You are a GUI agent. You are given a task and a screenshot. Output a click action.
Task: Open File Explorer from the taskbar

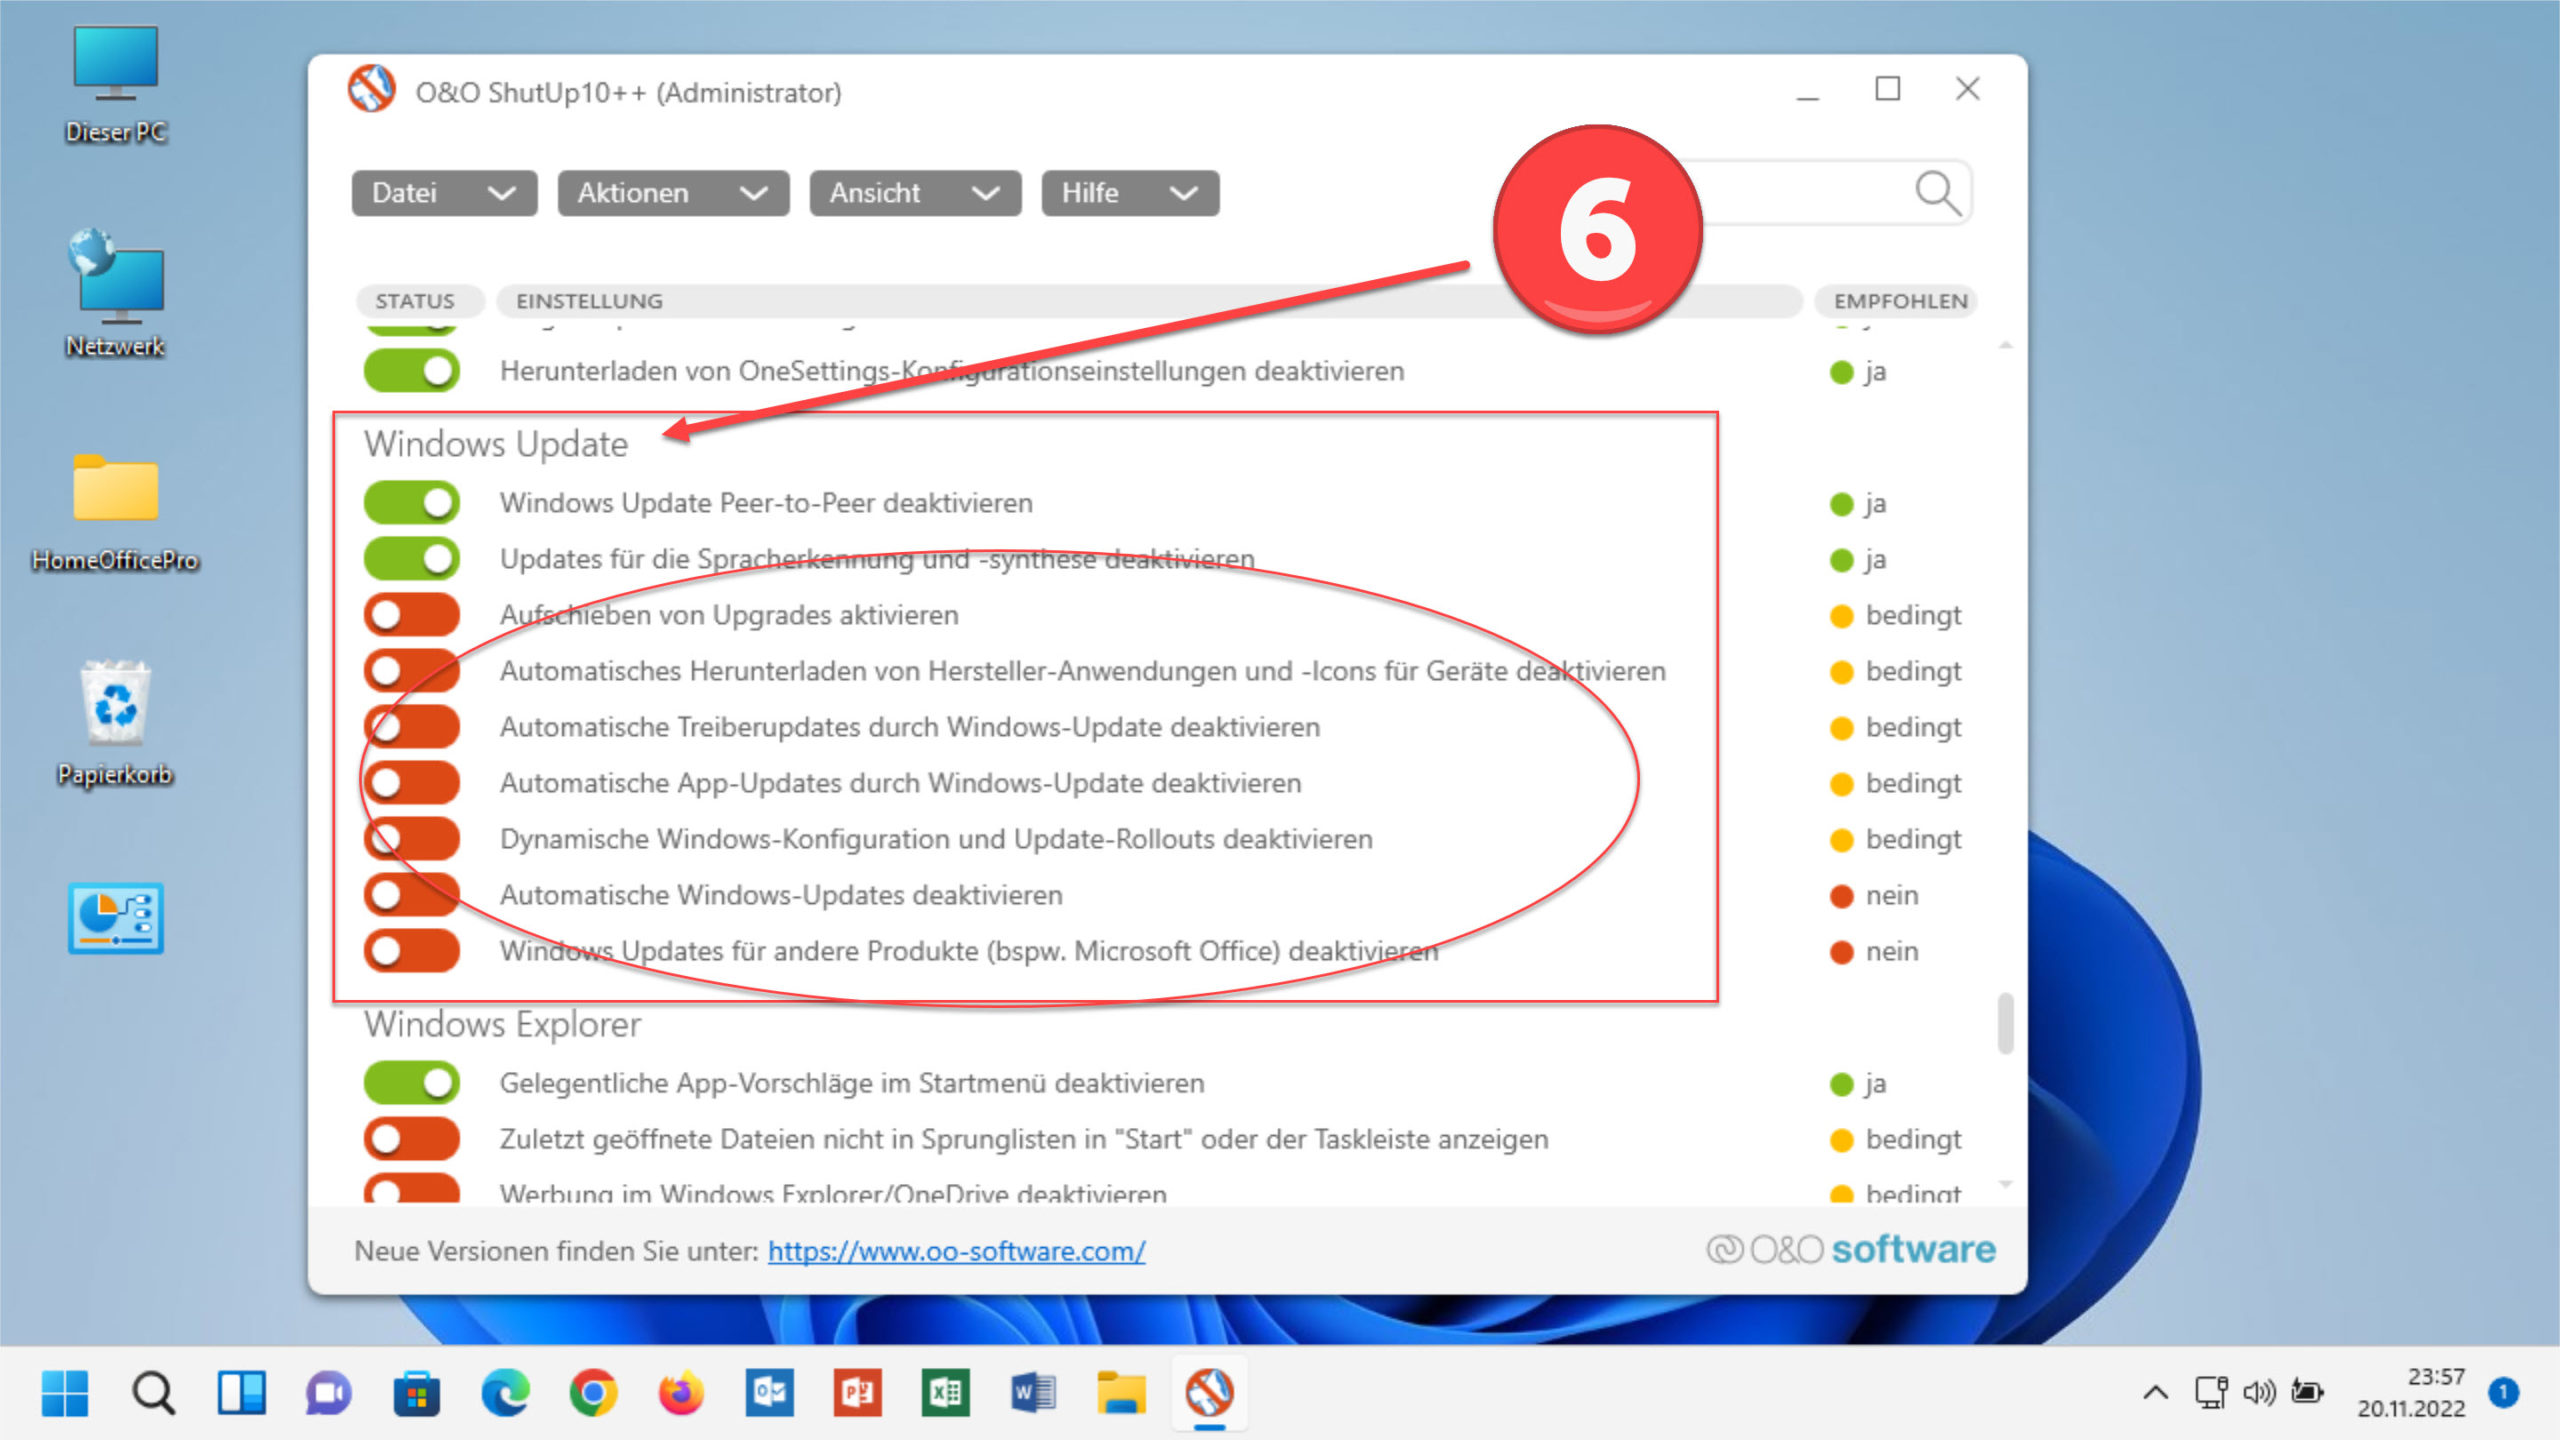pyautogui.click(x=1120, y=1391)
